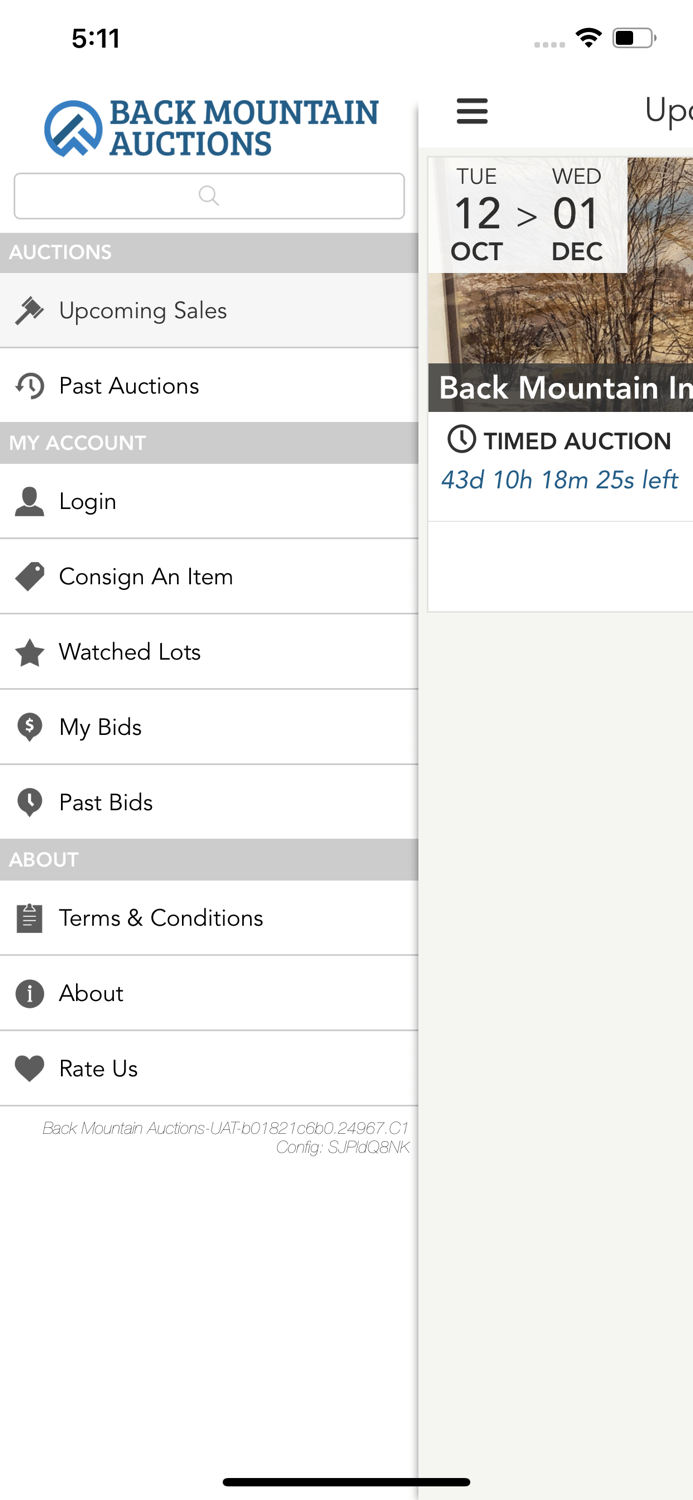Tap the Rate Us heart icon
The width and height of the screenshot is (693, 1500).
(x=30, y=1067)
